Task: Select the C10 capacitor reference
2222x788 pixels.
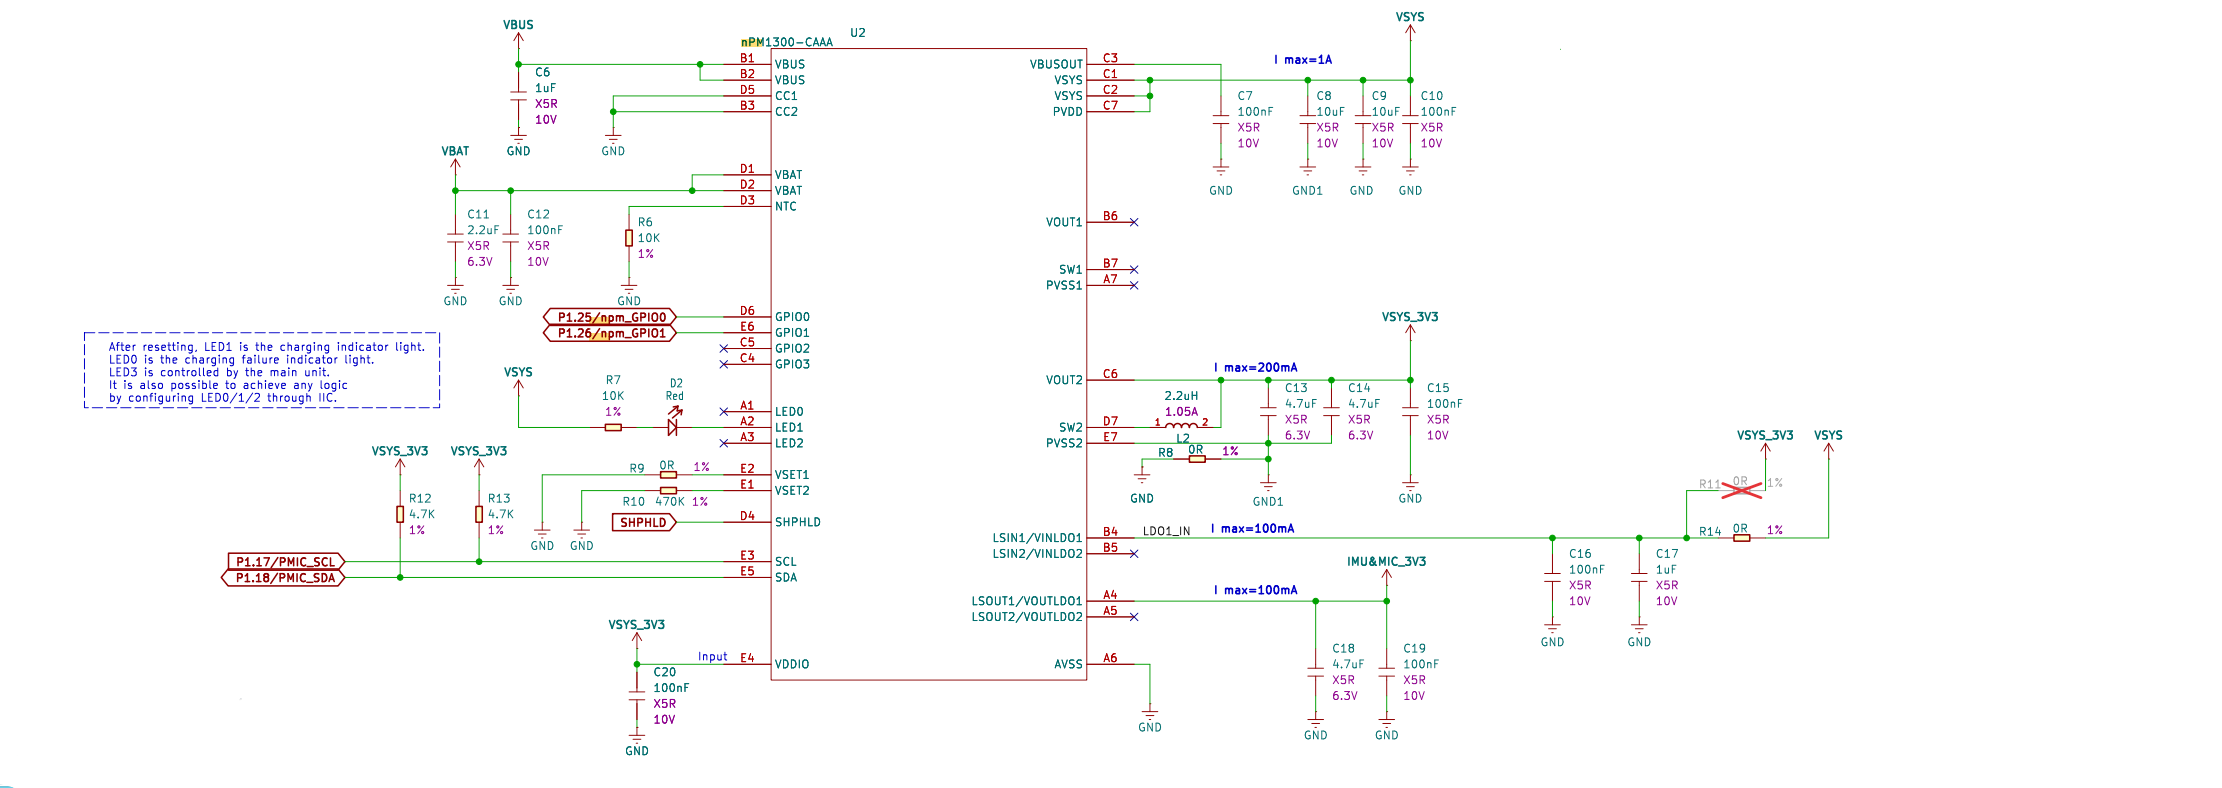Action: (1432, 96)
